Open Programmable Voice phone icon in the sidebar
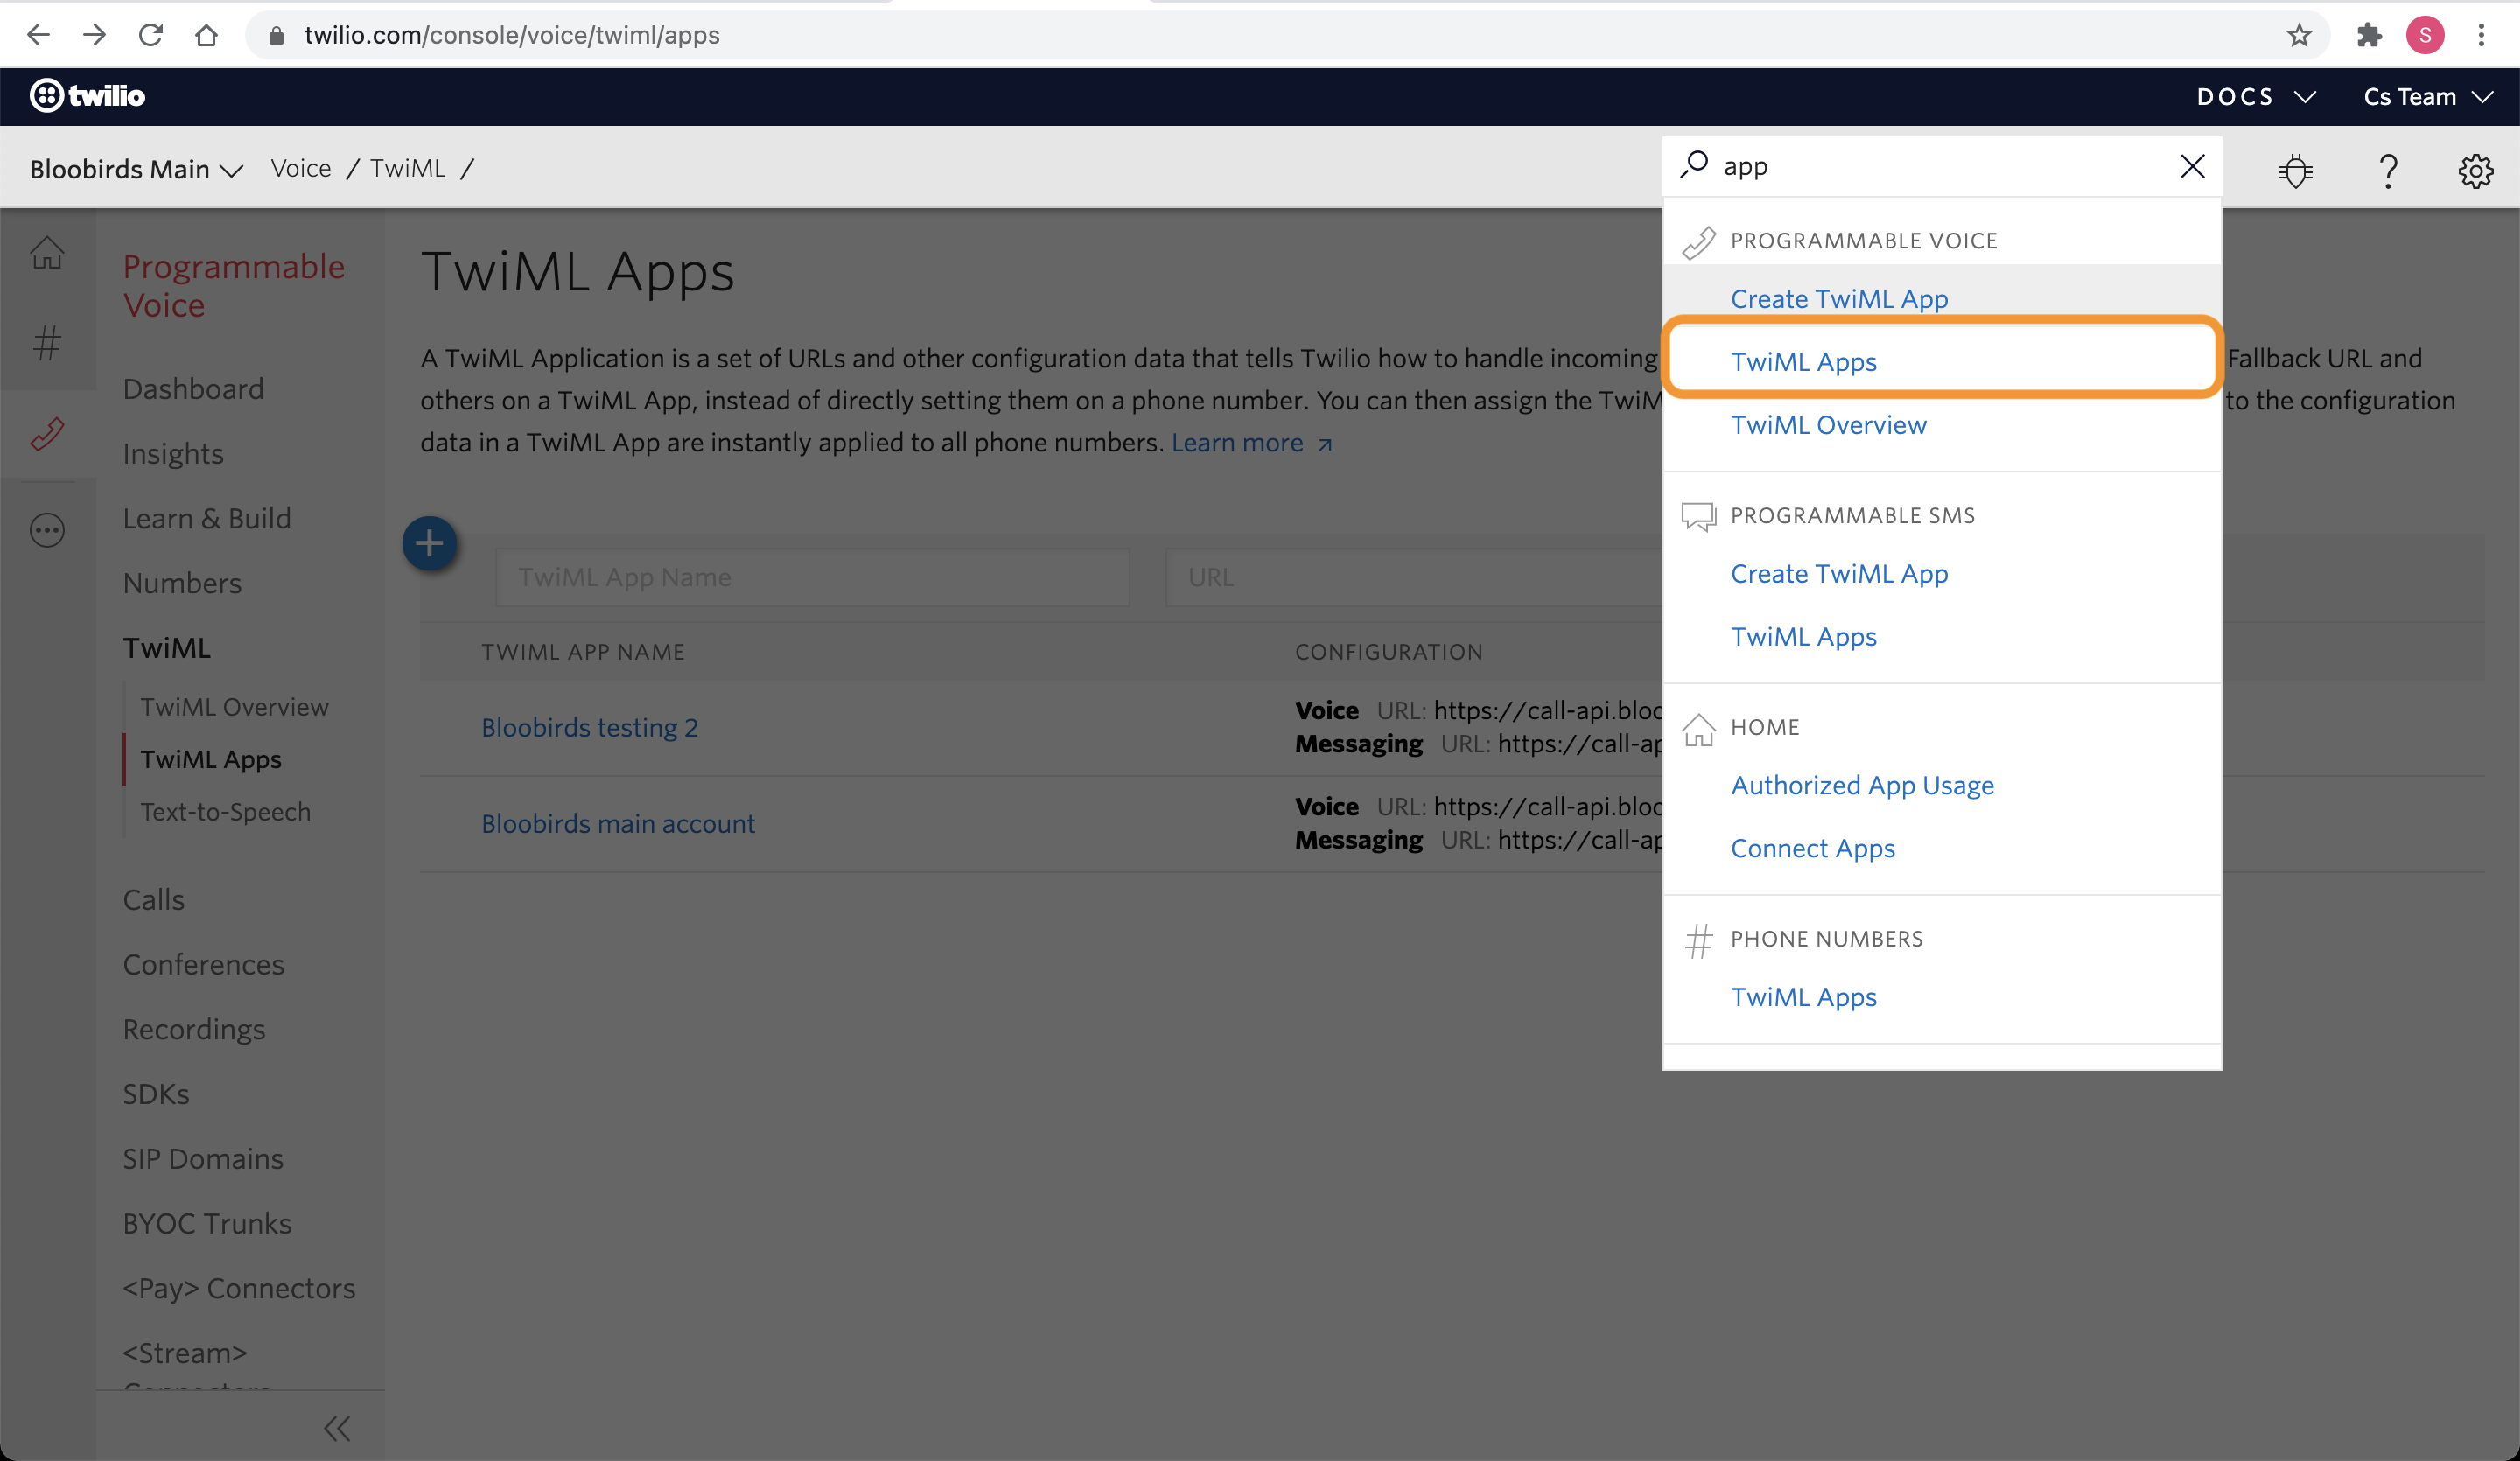This screenshot has width=2520, height=1461. point(47,433)
